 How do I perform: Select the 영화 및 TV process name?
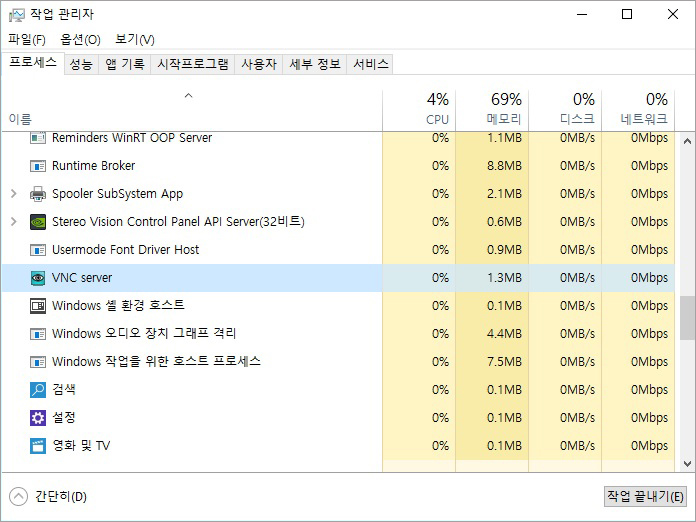point(81,445)
